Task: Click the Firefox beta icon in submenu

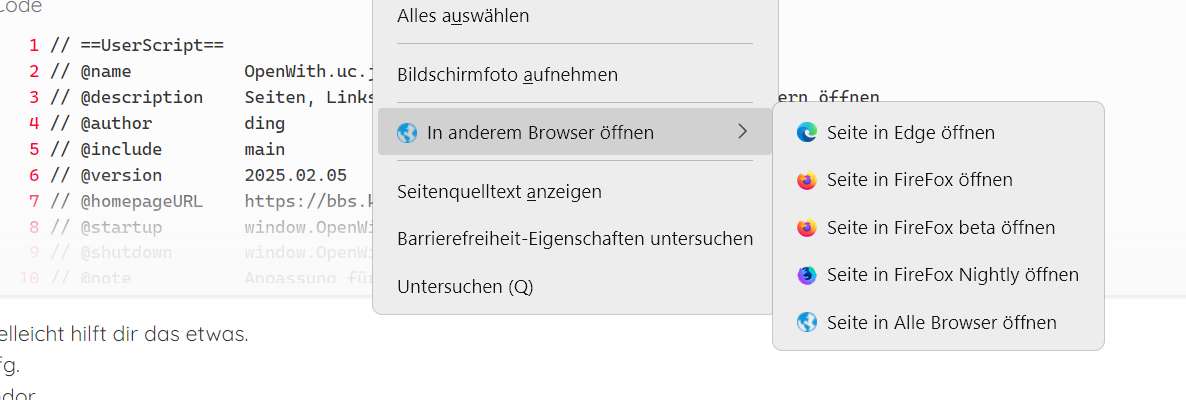Action: point(806,228)
